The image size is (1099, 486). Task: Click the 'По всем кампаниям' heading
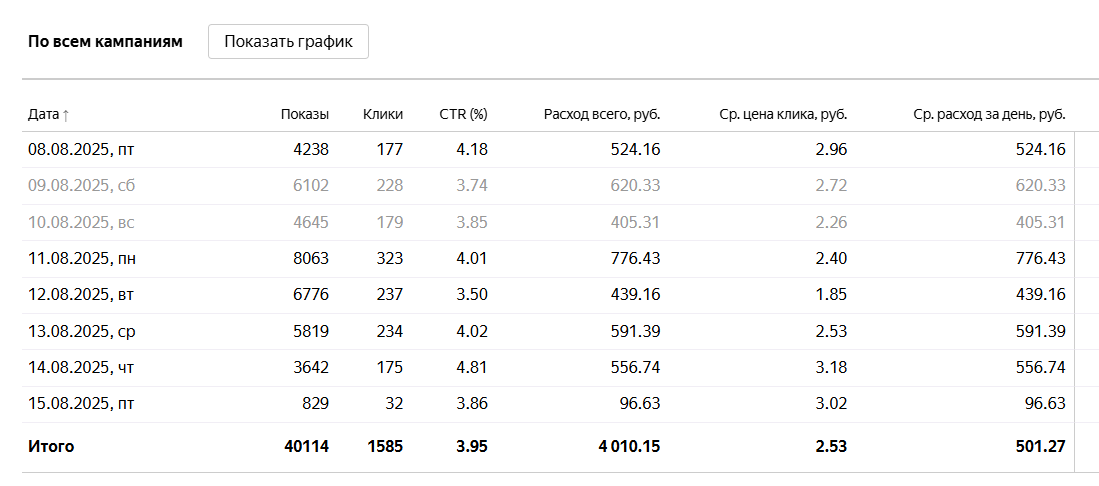tap(105, 42)
